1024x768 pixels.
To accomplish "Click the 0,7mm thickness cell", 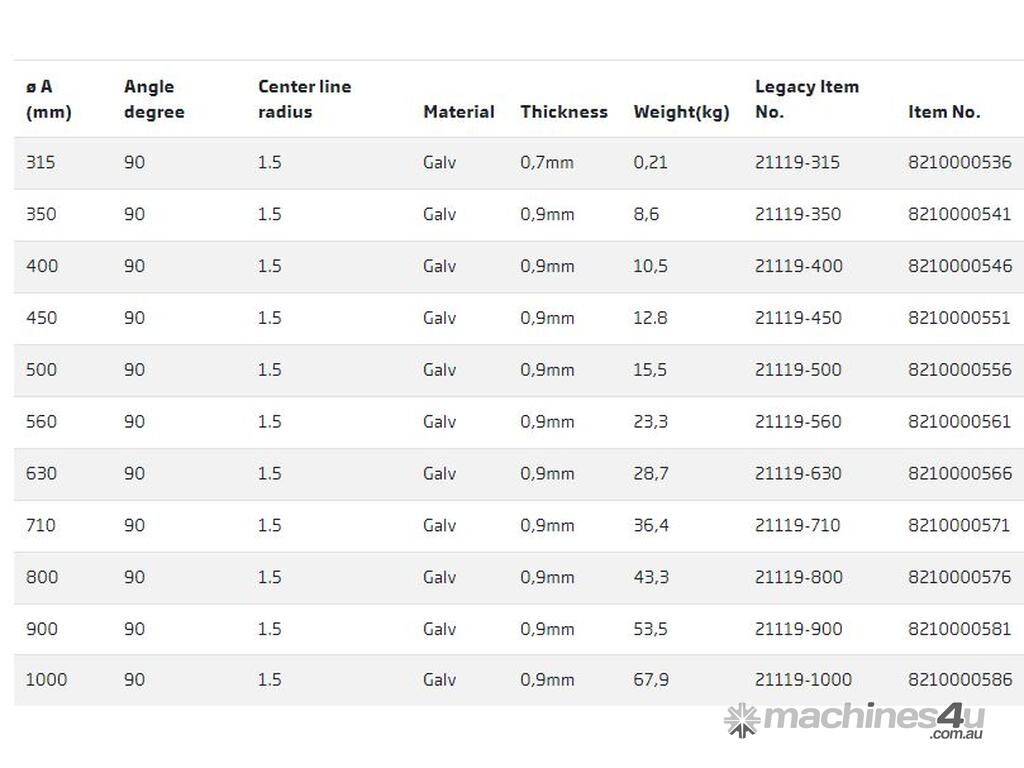I will (x=547, y=162).
